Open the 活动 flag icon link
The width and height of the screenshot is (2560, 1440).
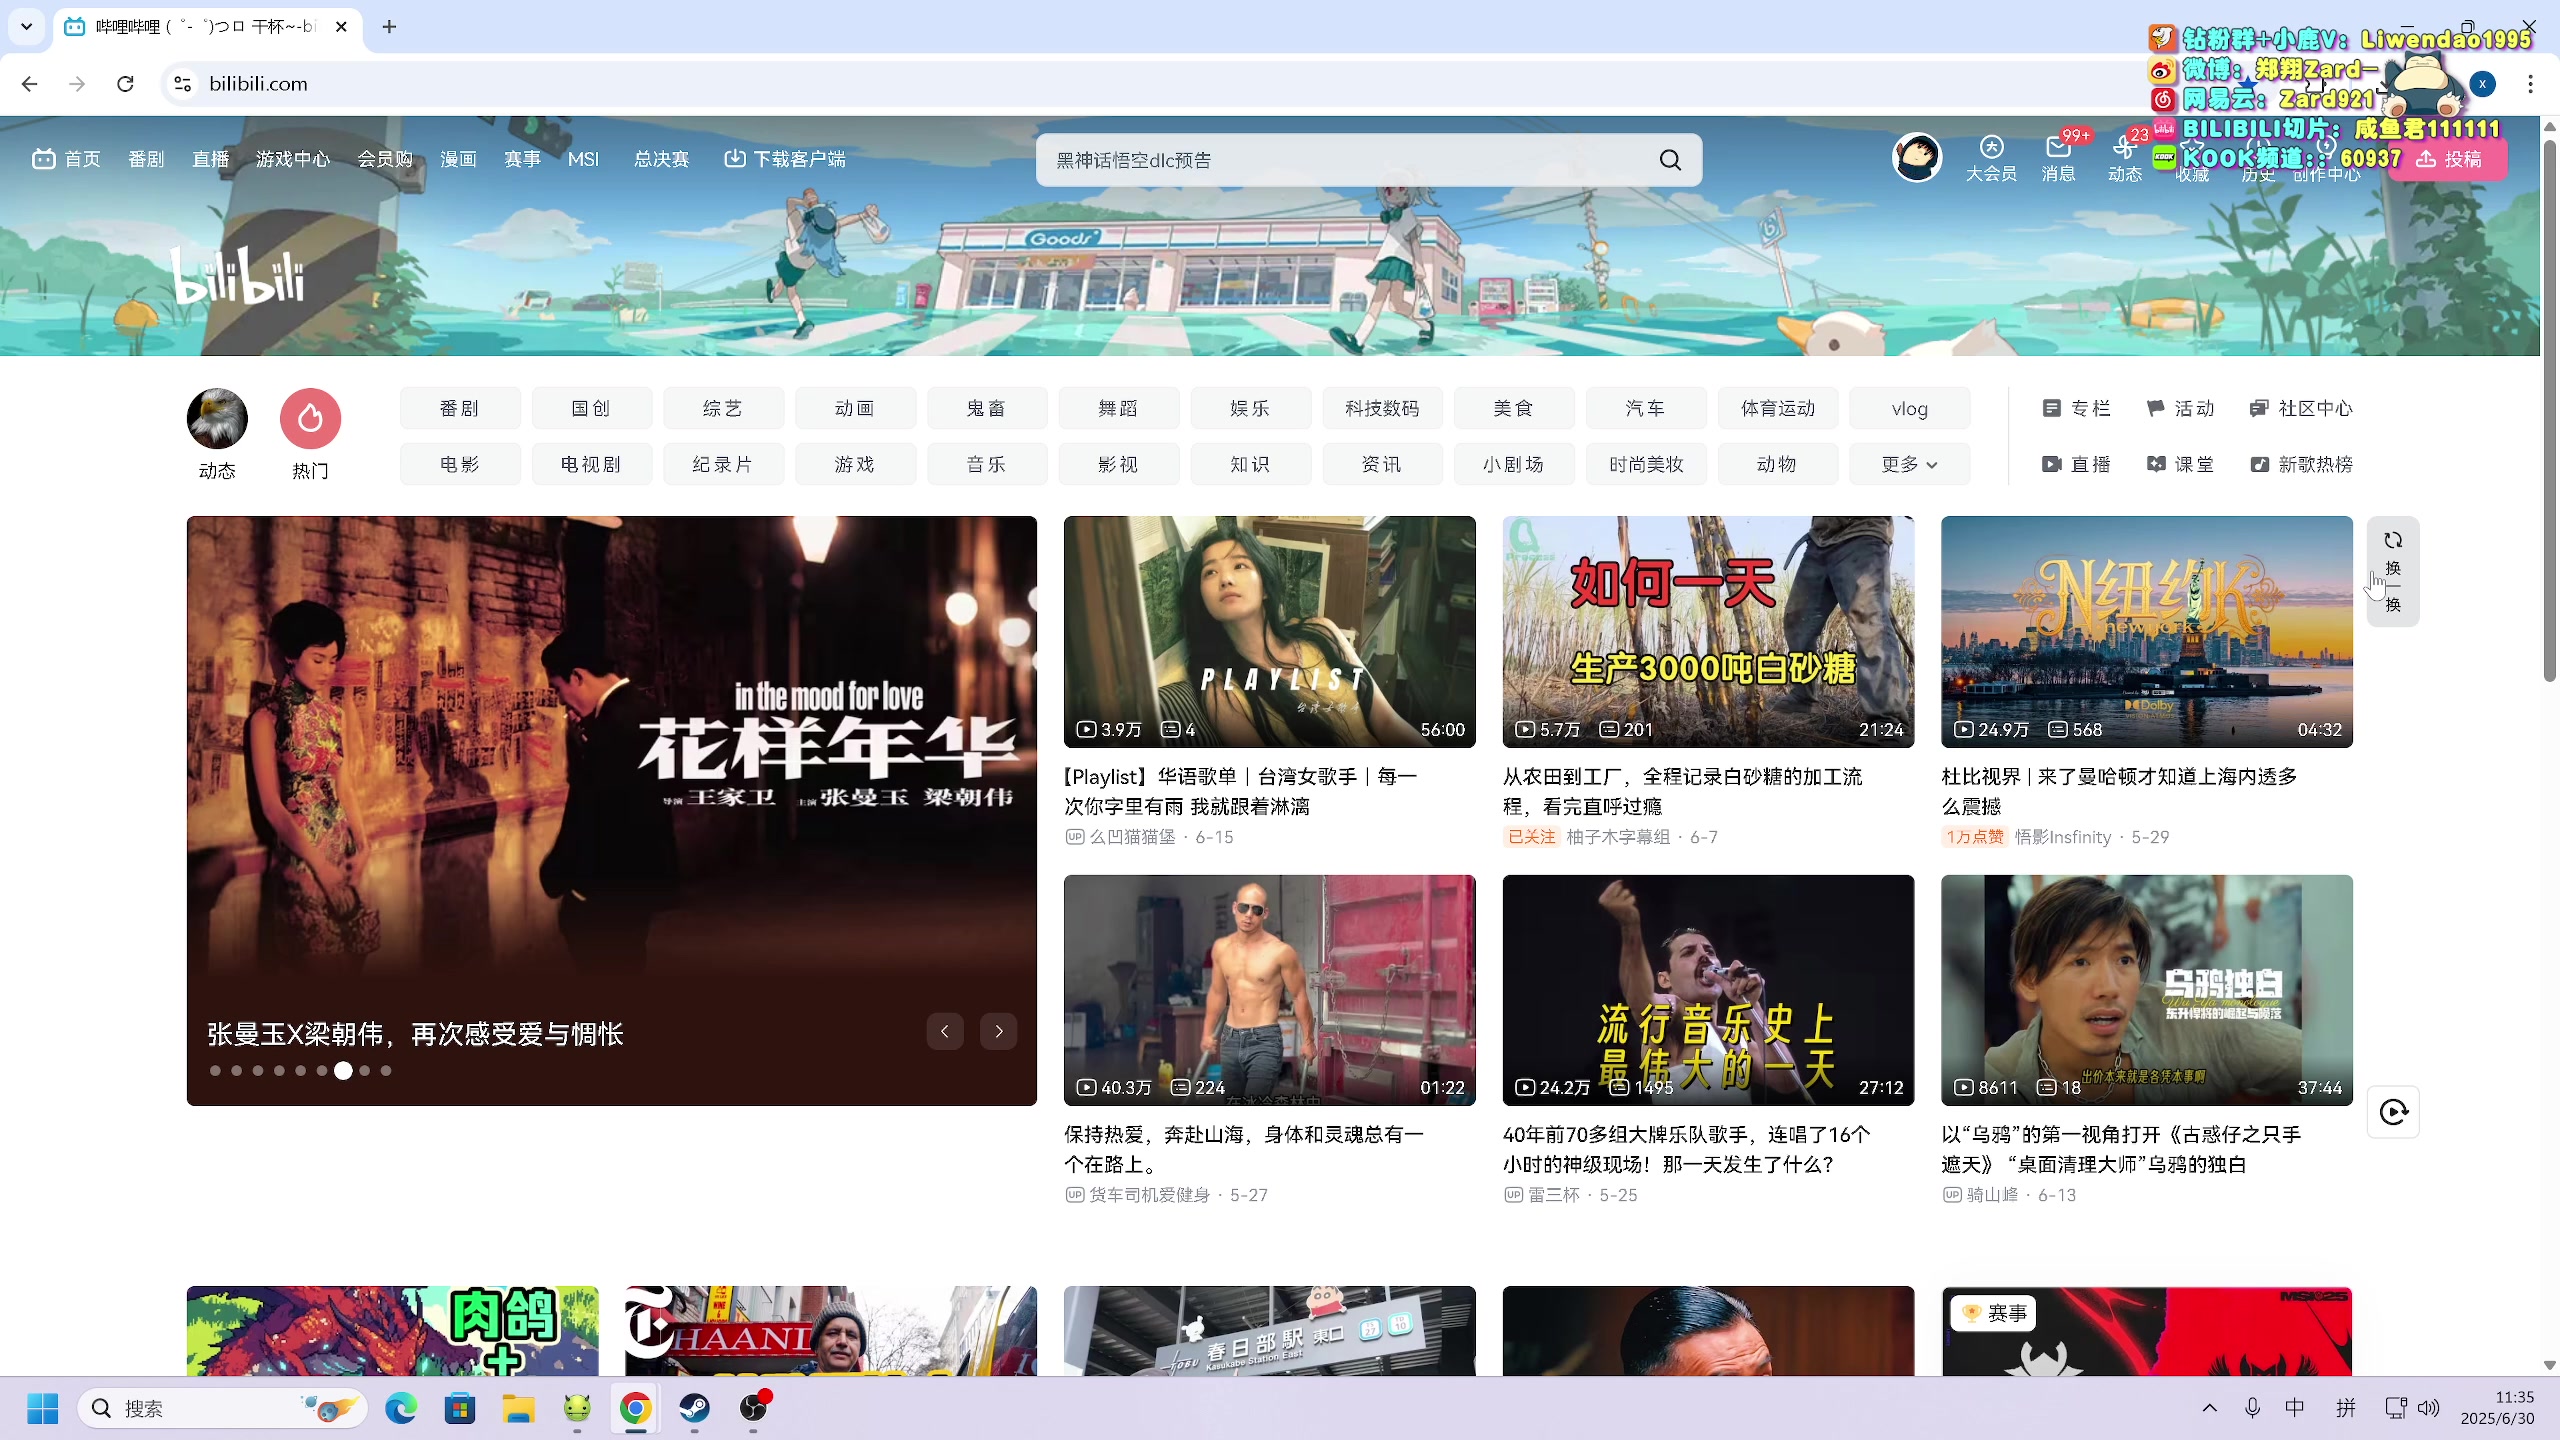pos(2180,408)
